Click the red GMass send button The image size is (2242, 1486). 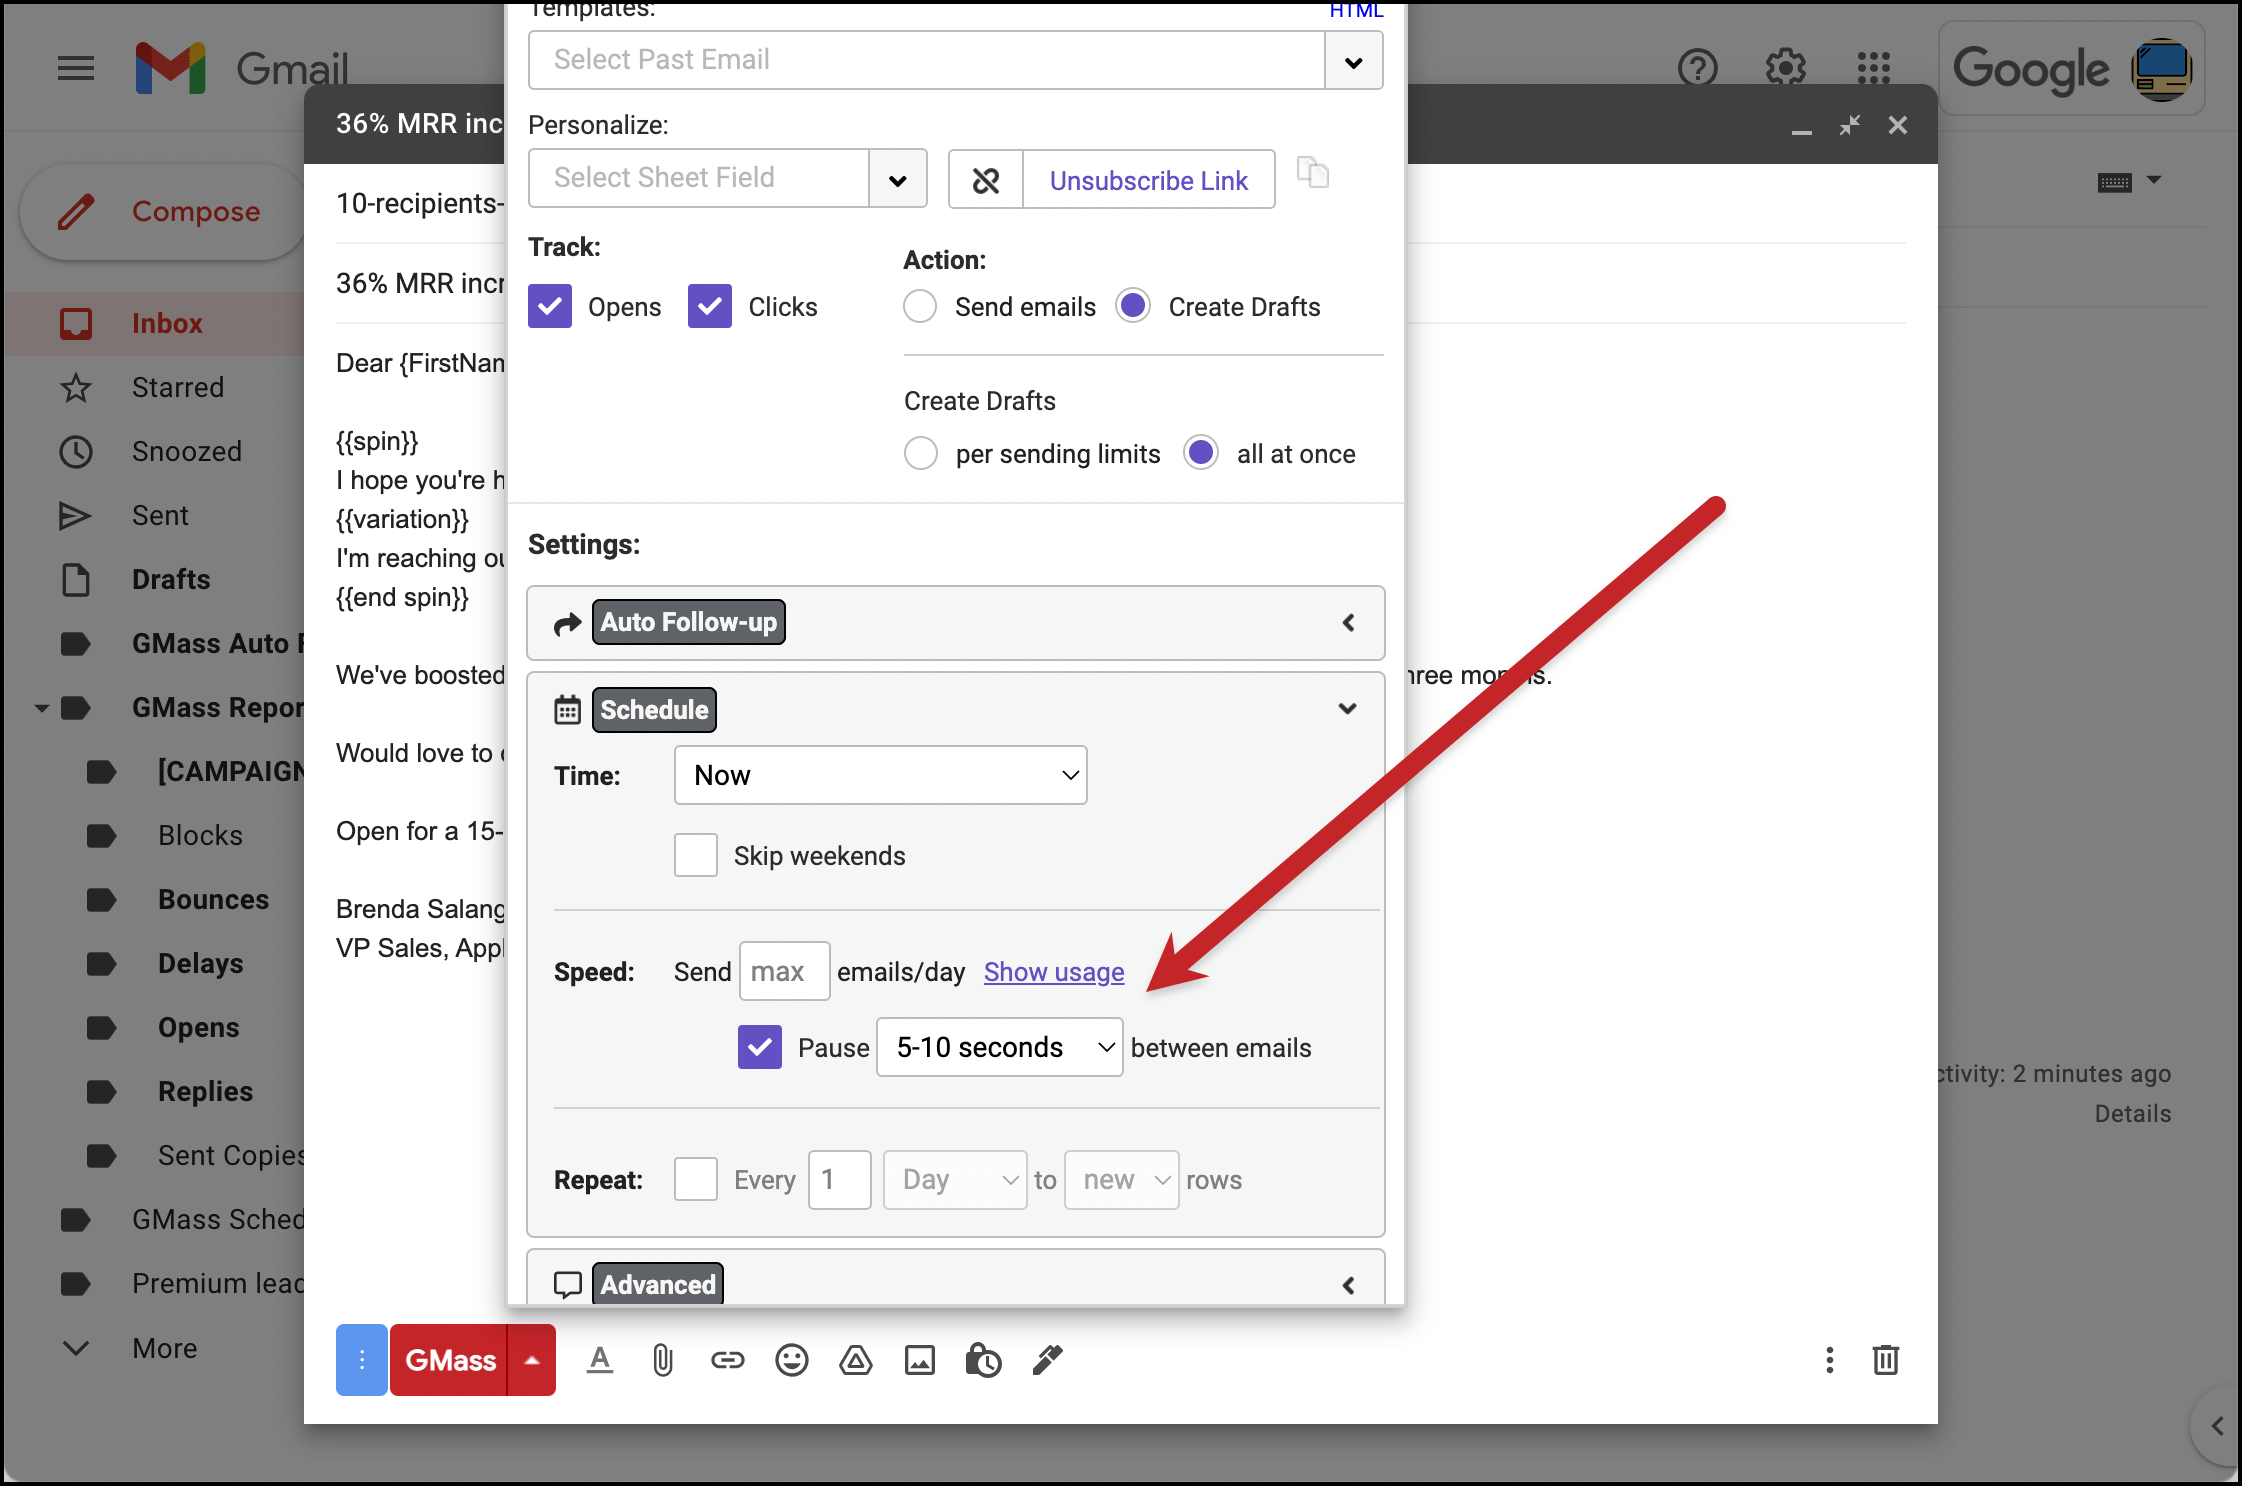(x=449, y=1360)
